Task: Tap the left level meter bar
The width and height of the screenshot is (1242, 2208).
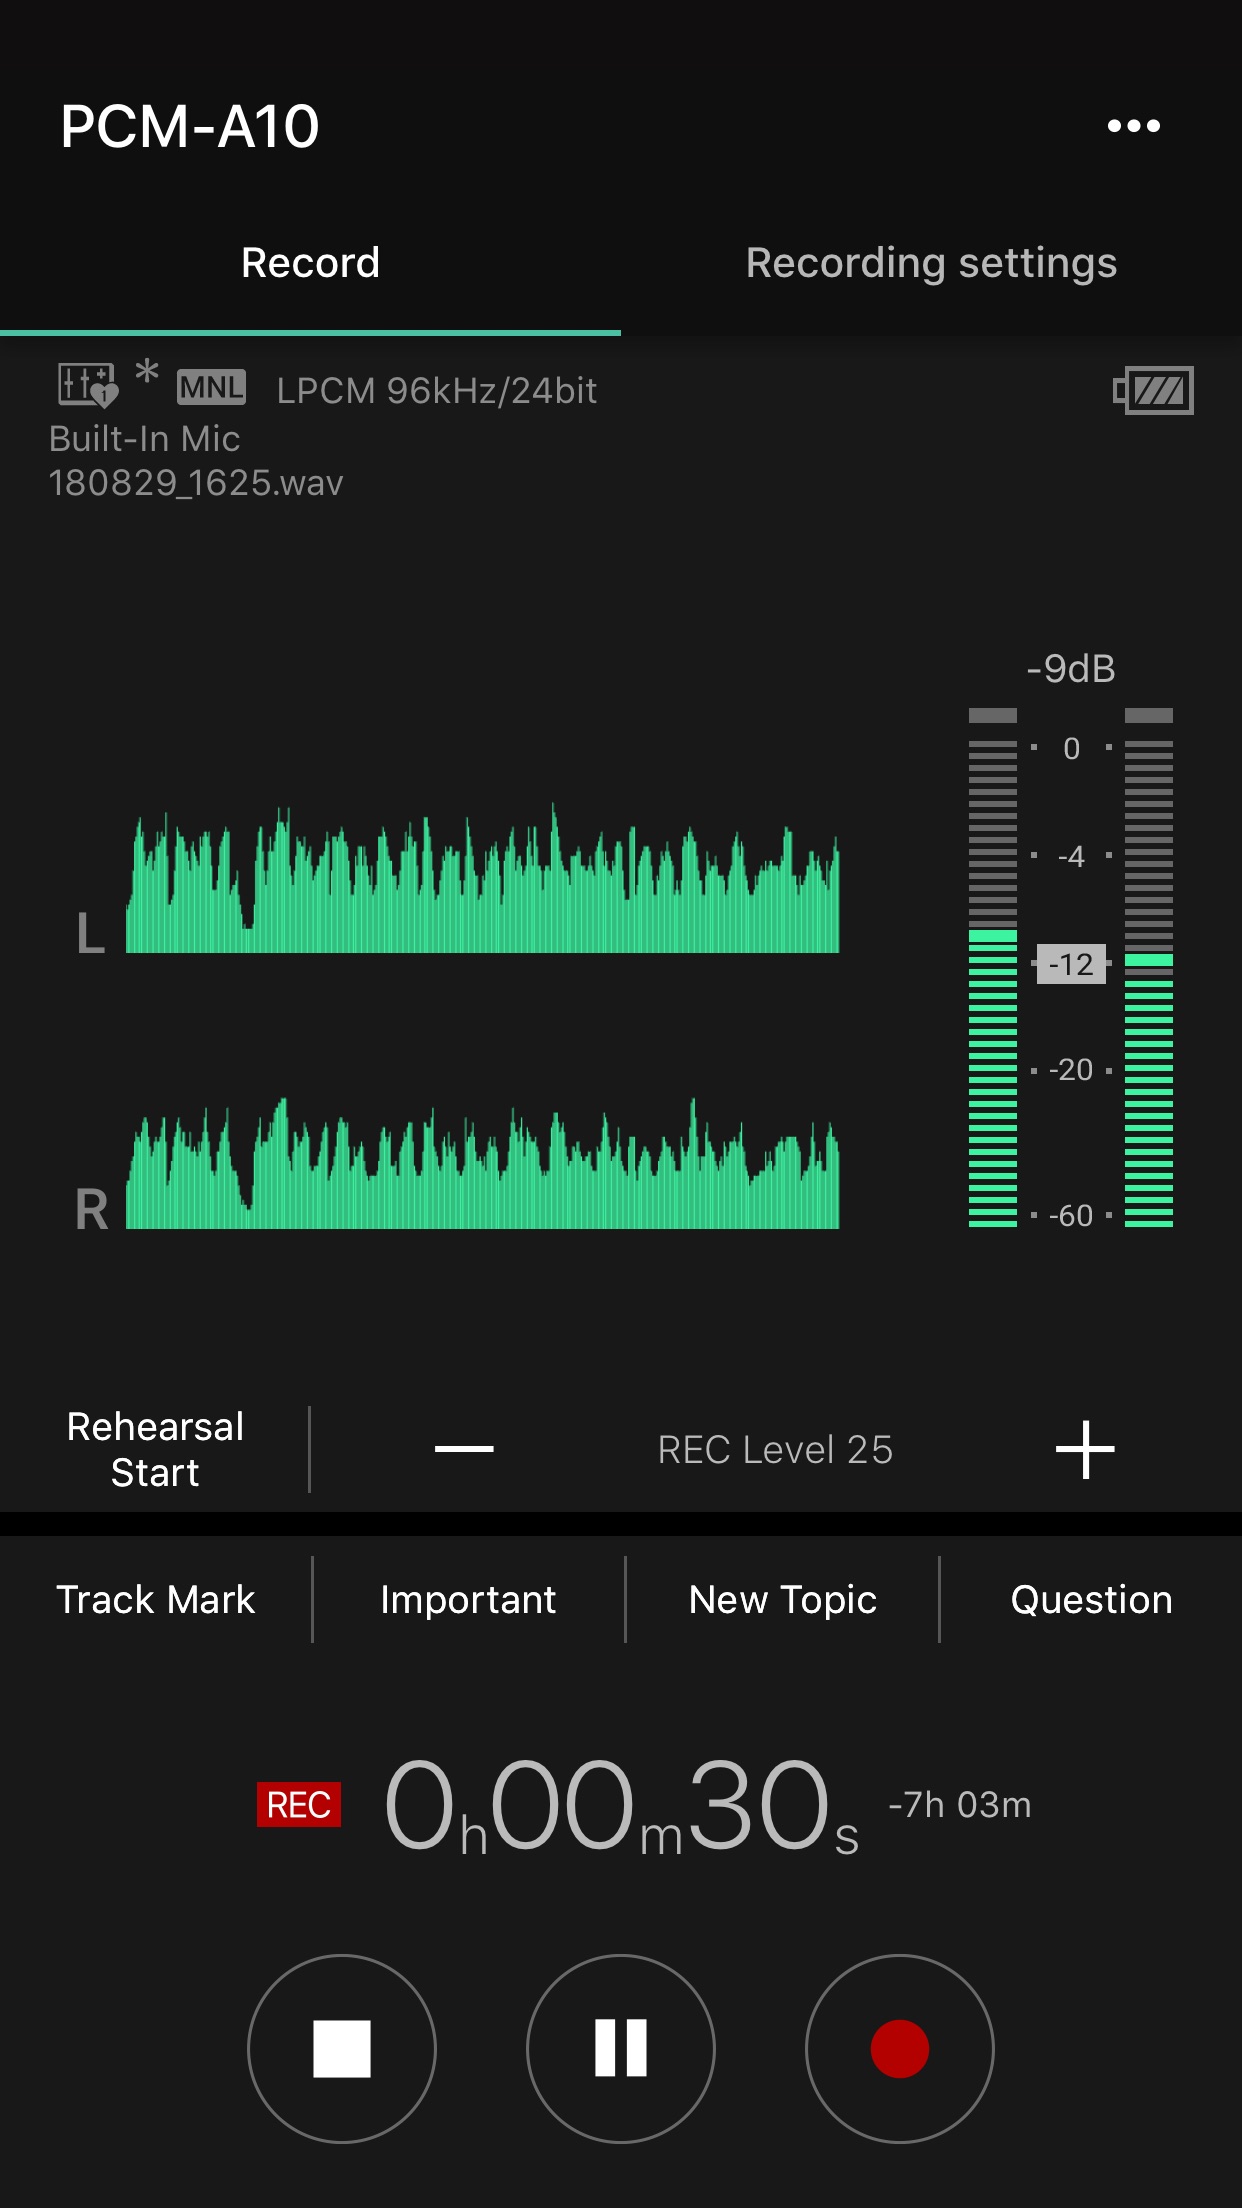Action: click(993, 967)
